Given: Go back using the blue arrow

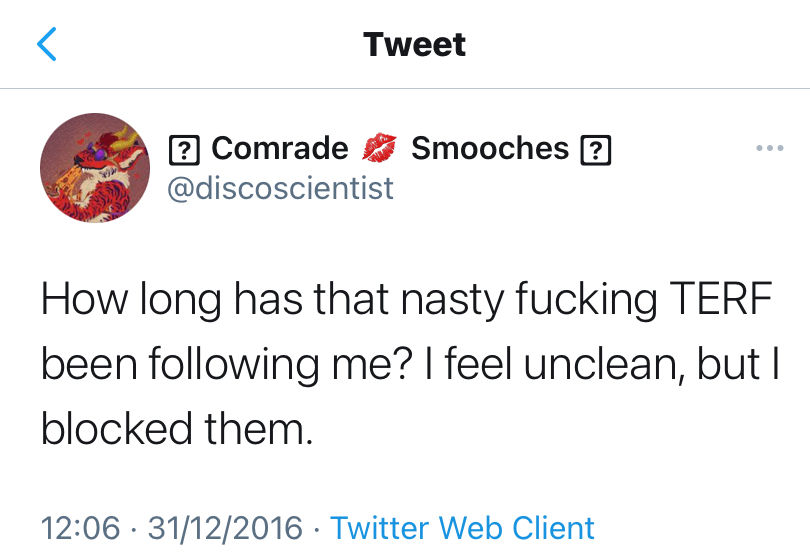Looking at the screenshot, I should (47, 45).
